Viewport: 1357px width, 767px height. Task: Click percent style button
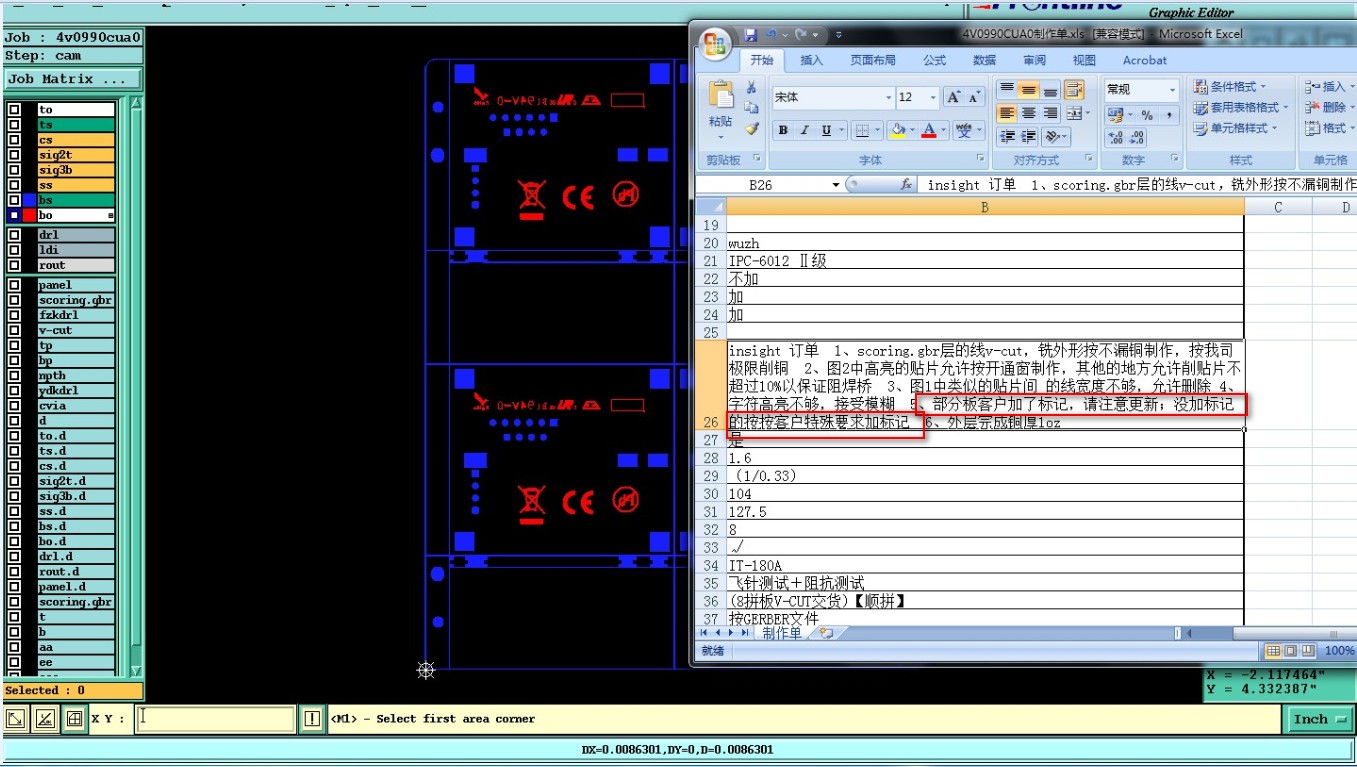1147,115
